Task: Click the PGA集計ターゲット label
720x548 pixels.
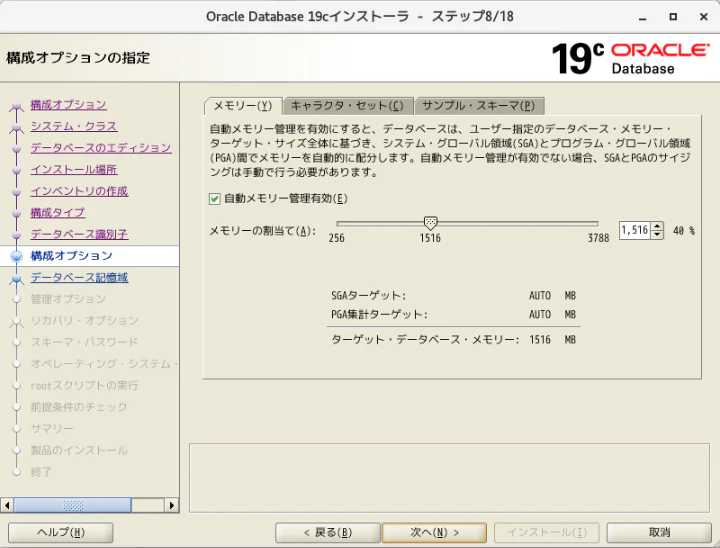Action: point(379,315)
